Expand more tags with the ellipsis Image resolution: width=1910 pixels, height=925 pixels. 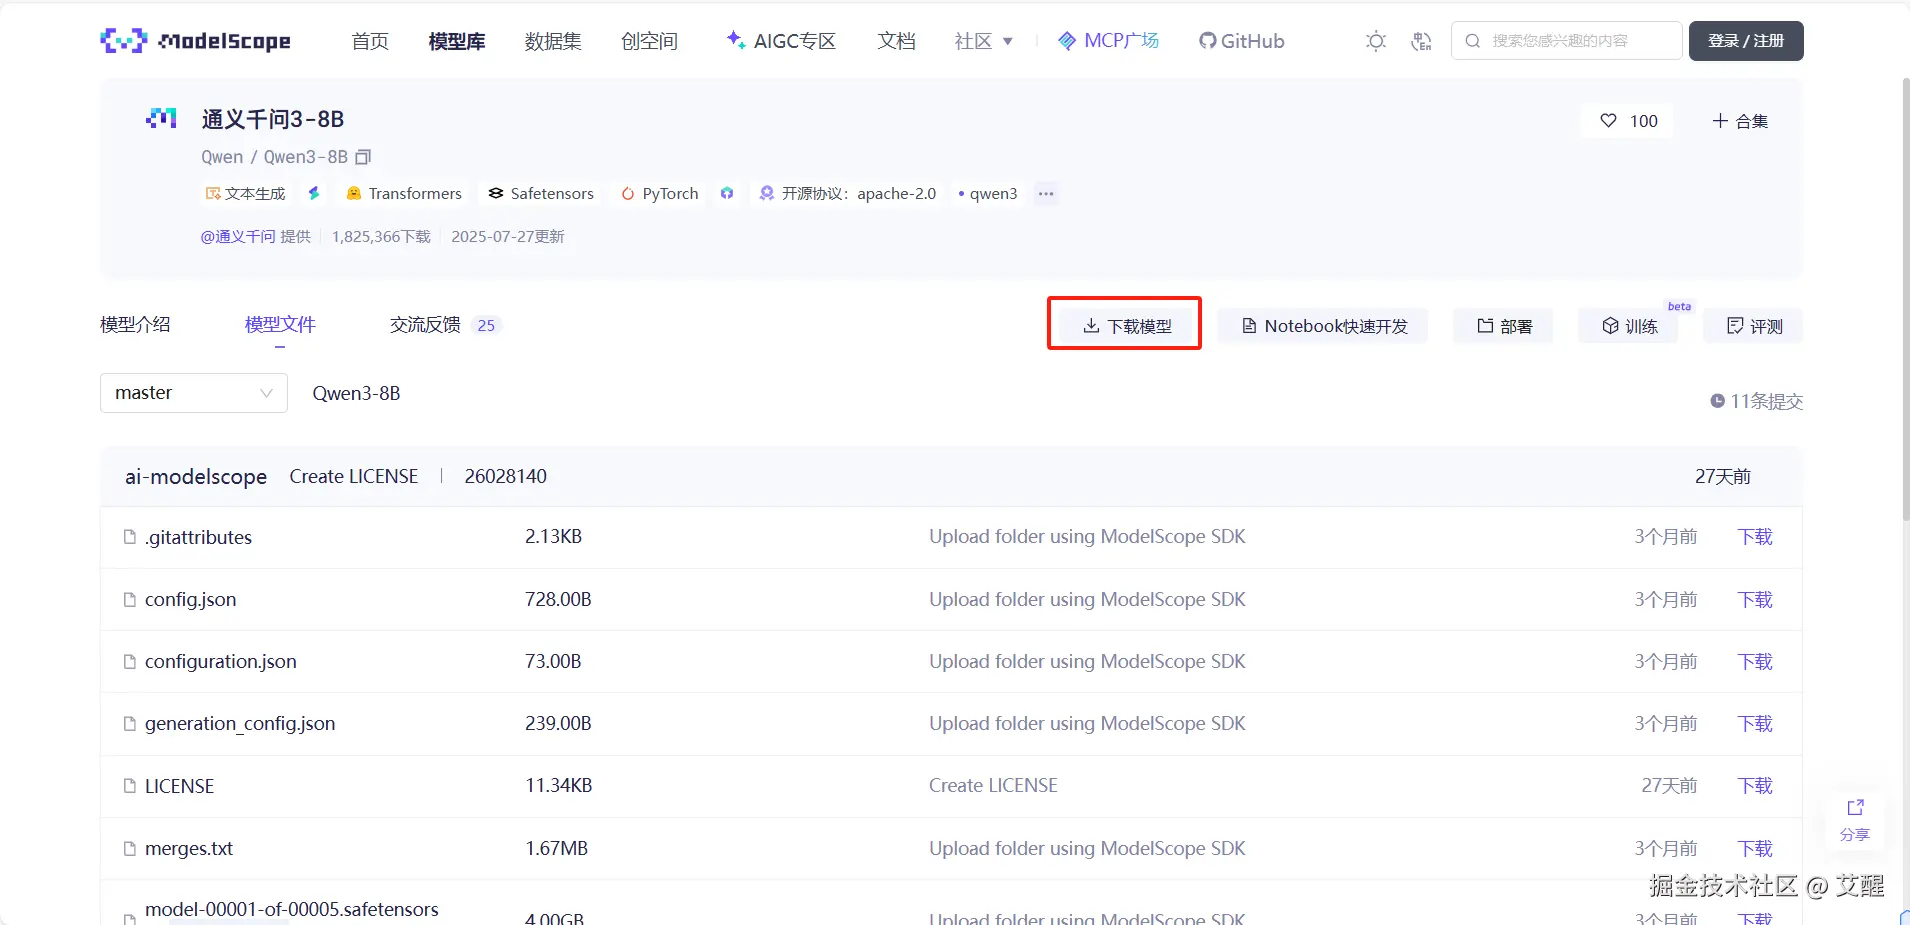pos(1046,193)
